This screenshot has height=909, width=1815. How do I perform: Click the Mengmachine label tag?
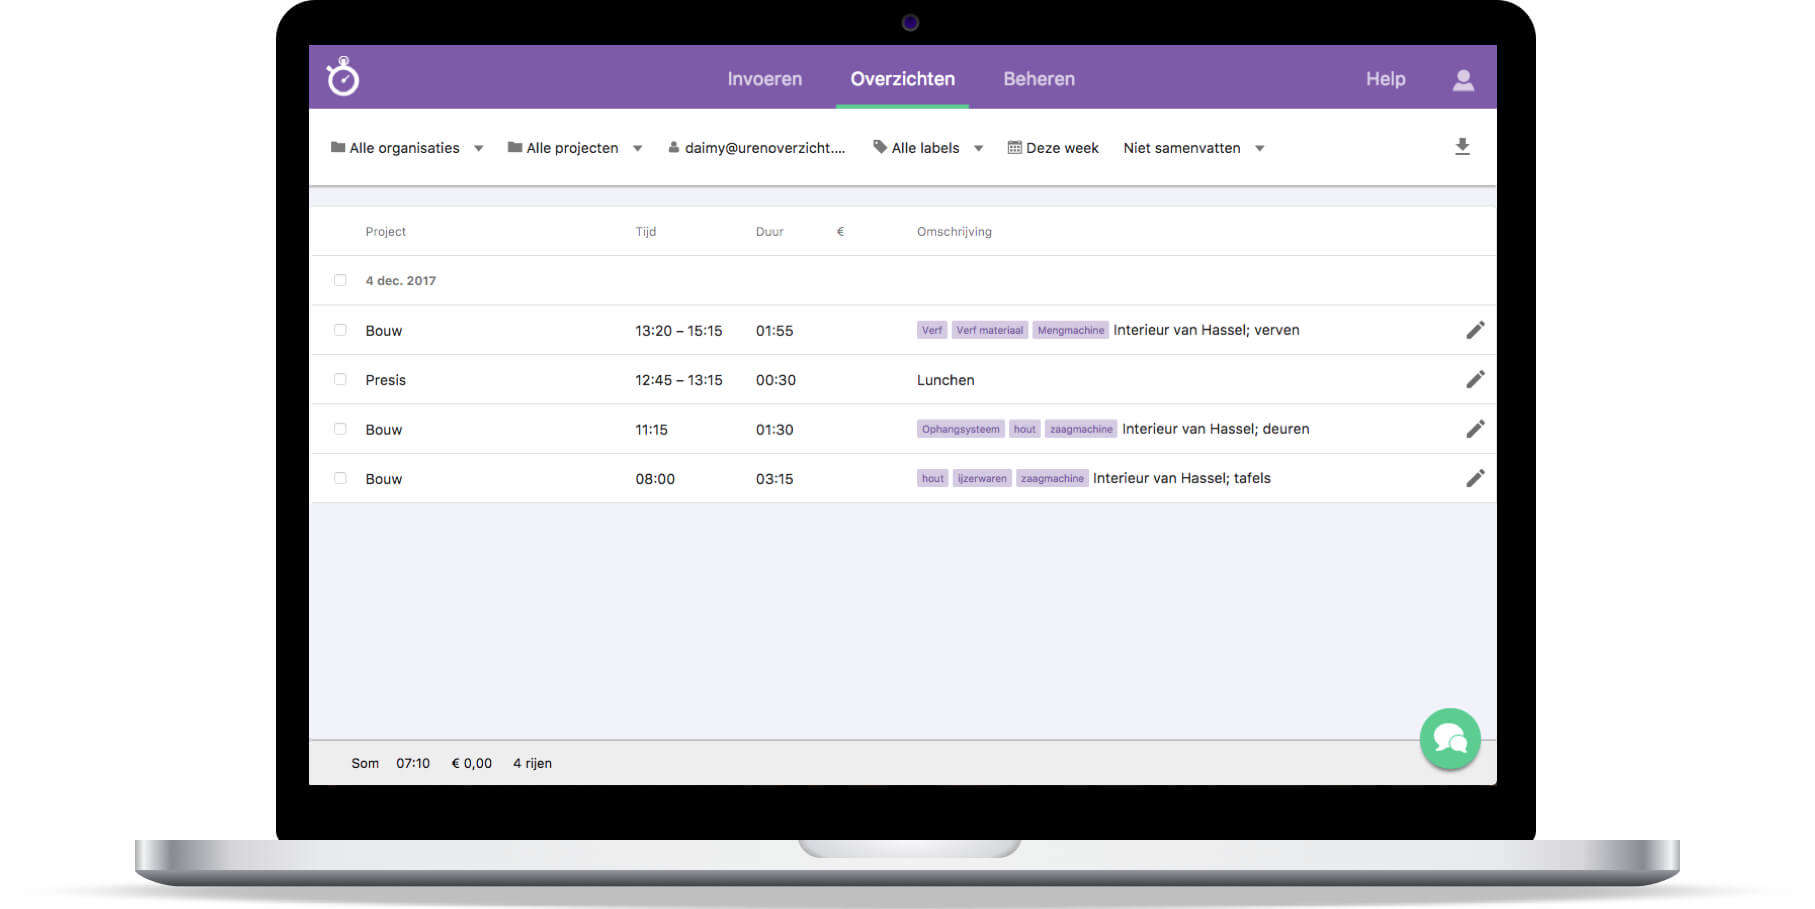click(1071, 330)
